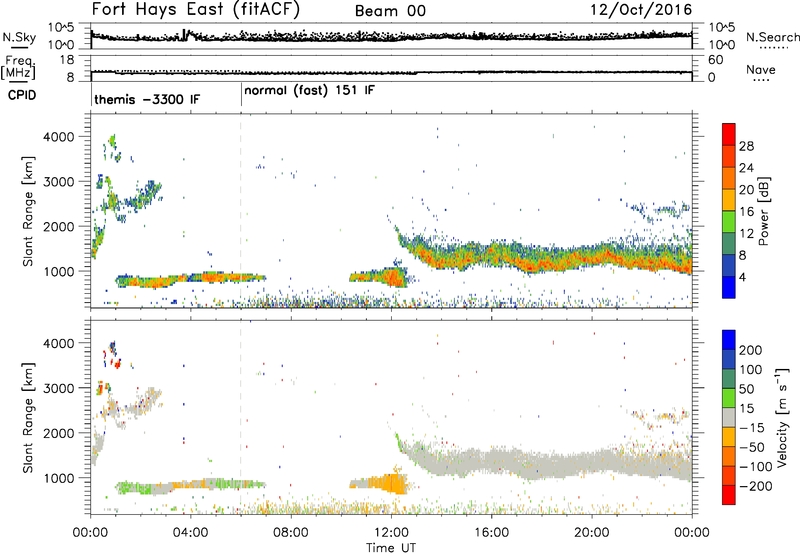The height and width of the screenshot is (554, 800).
Task: Click the '-200' value on Velocity scale
Action: coord(756,486)
